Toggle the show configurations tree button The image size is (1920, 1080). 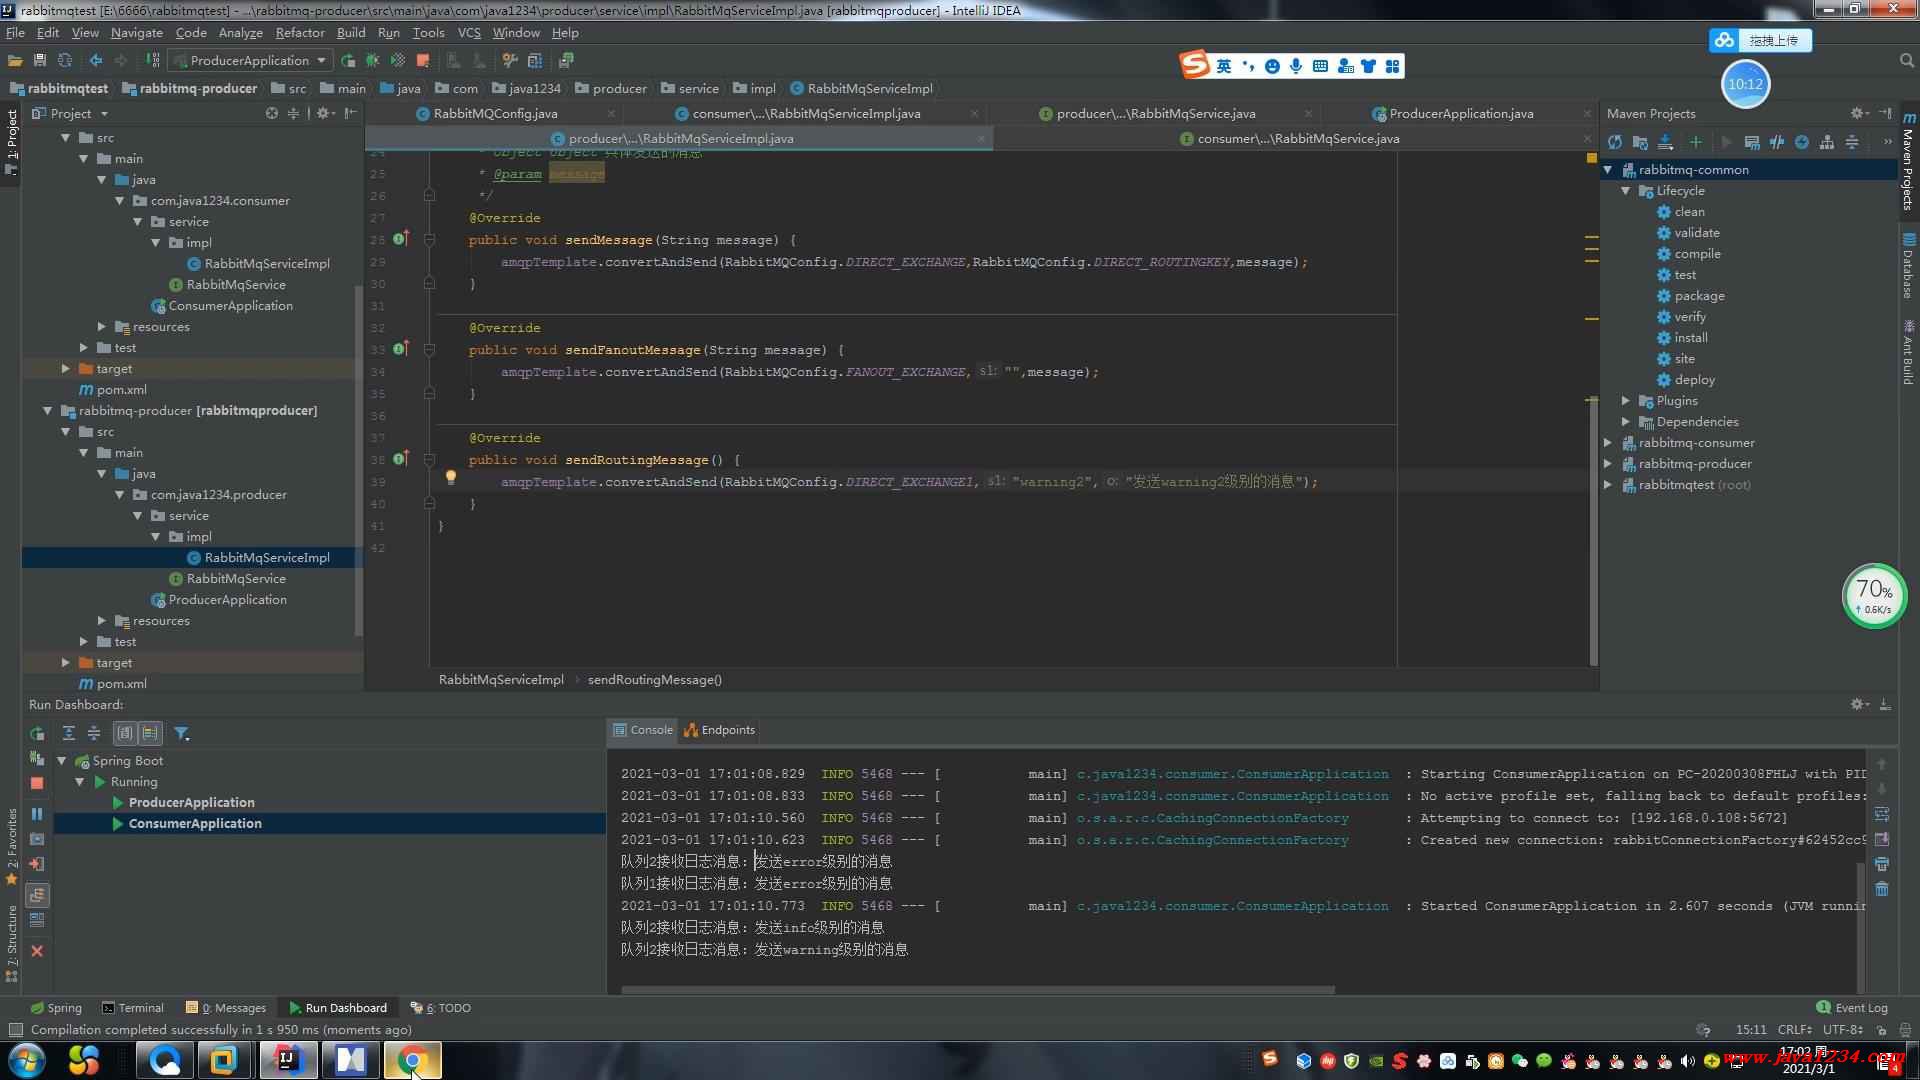[x=37, y=895]
